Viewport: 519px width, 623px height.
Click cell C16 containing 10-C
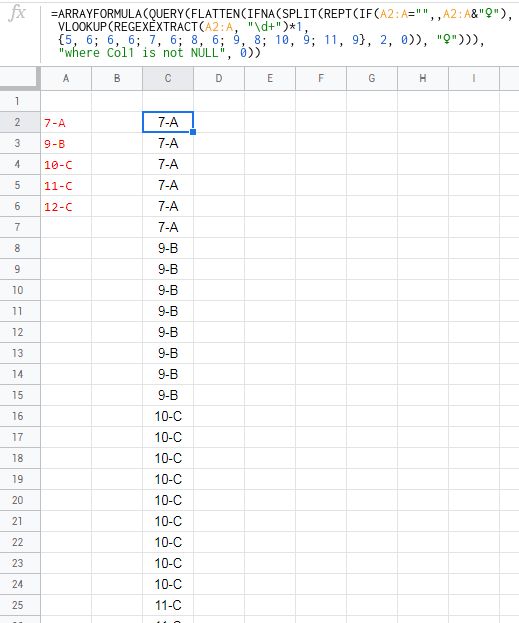click(168, 416)
